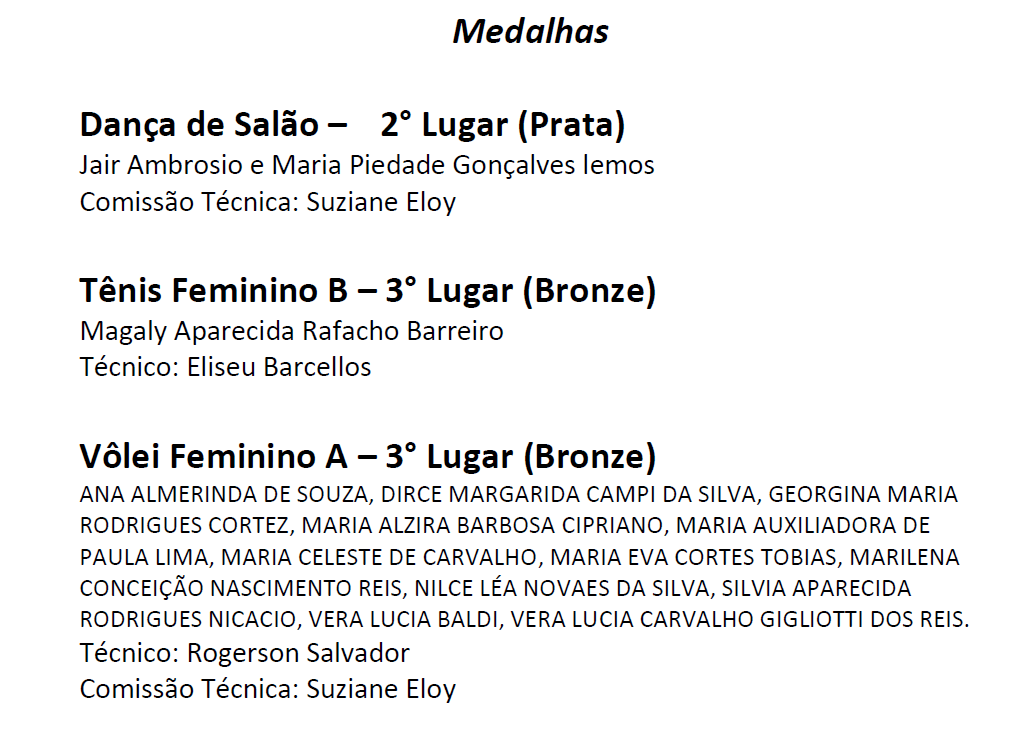1013x731 pixels.
Task: Click DIRCE MARGARIDA CAMPI DA SILVA name
Action: pyautogui.click(x=568, y=494)
